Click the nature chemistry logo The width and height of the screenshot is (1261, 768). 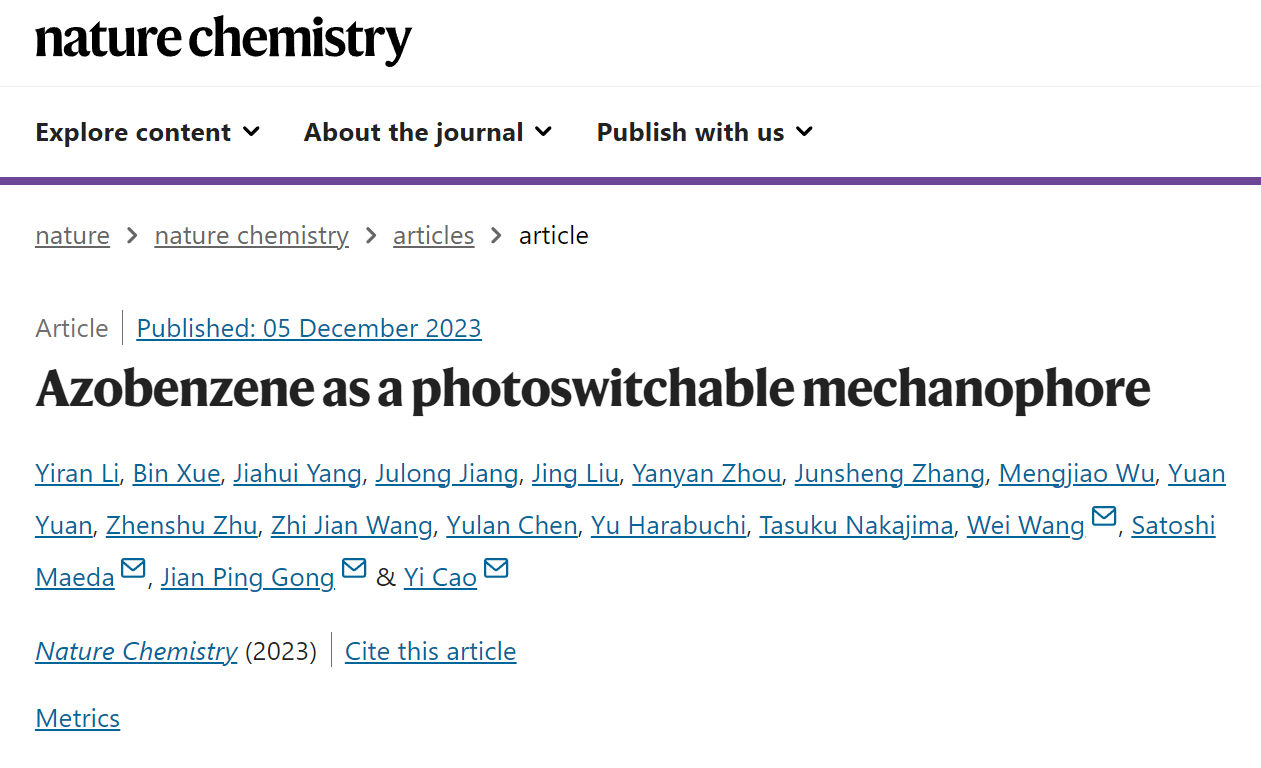(x=223, y=39)
